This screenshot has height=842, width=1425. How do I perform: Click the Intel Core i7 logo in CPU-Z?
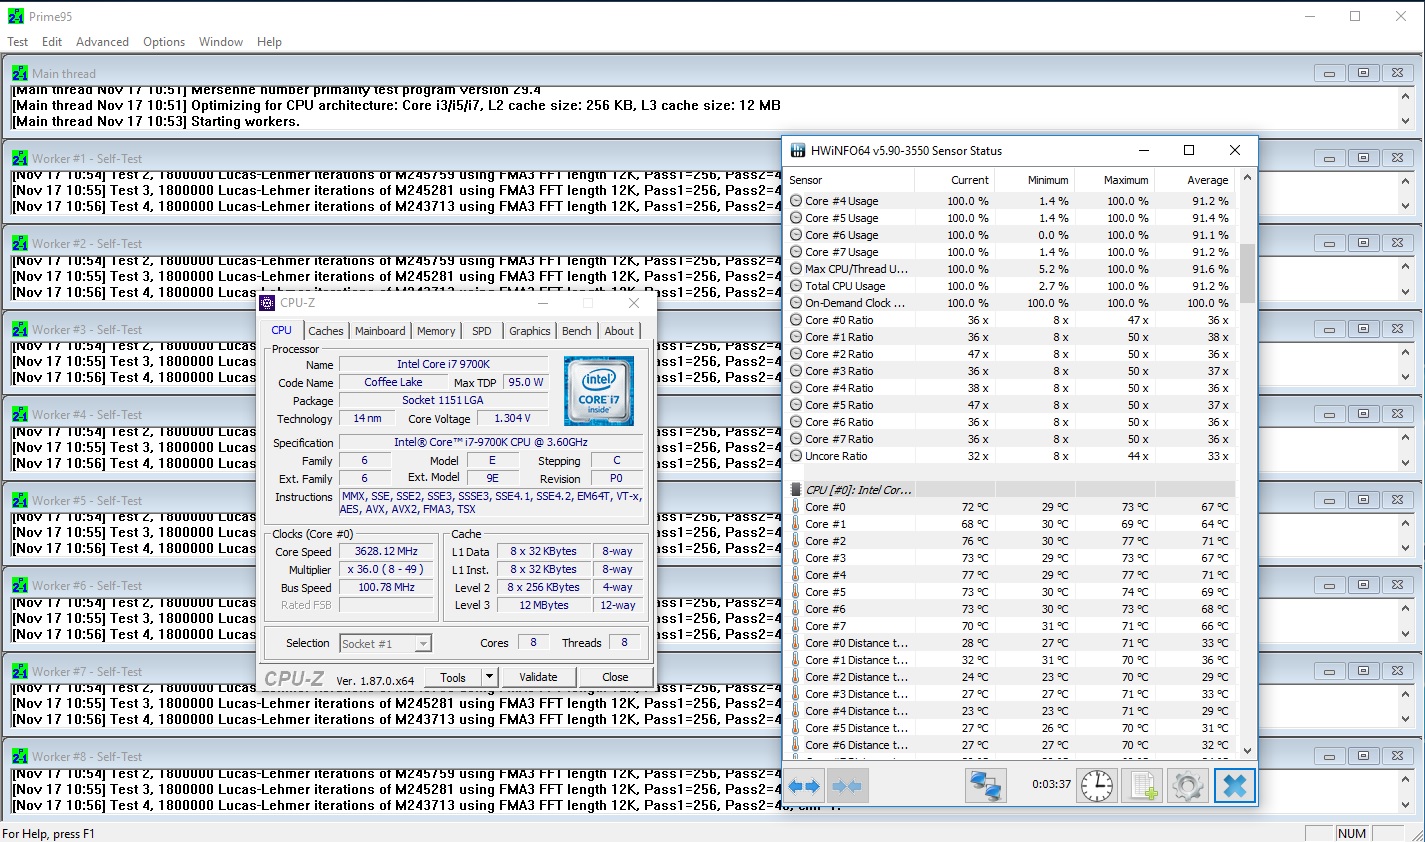(x=599, y=391)
